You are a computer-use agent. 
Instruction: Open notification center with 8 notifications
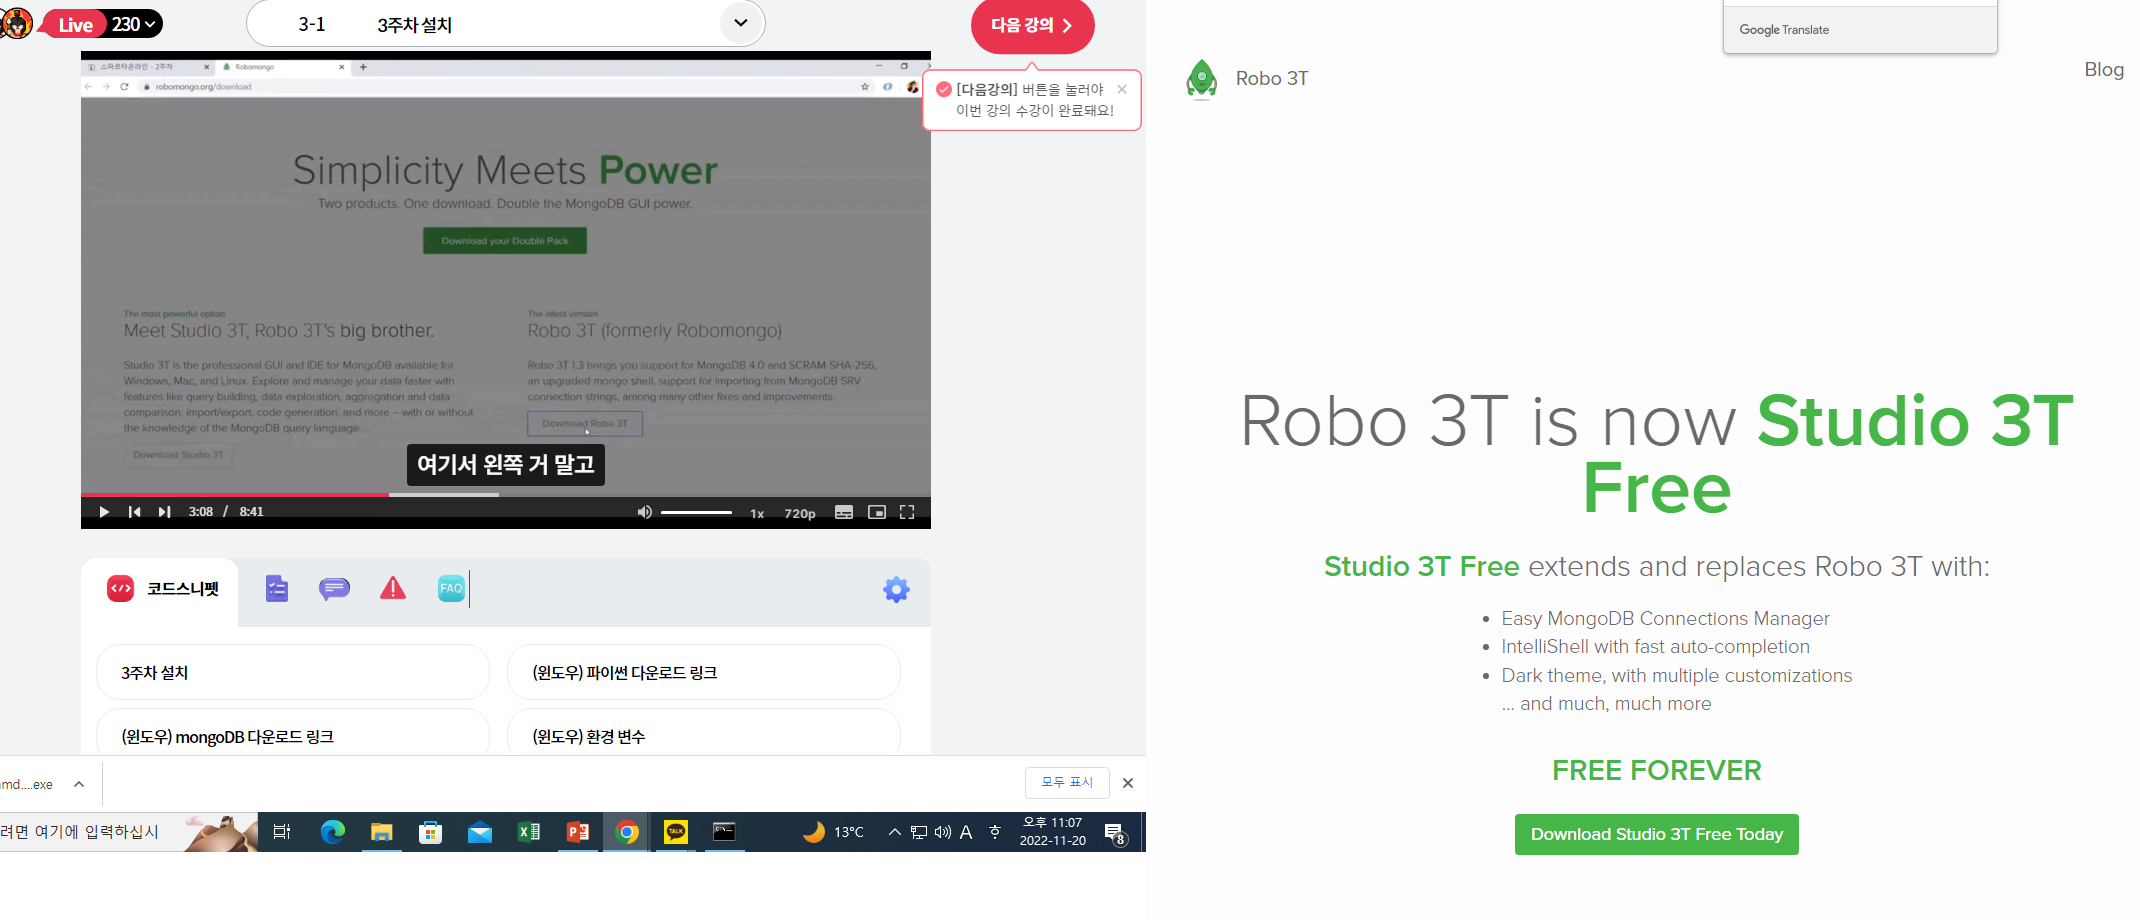(x=1116, y=833)
